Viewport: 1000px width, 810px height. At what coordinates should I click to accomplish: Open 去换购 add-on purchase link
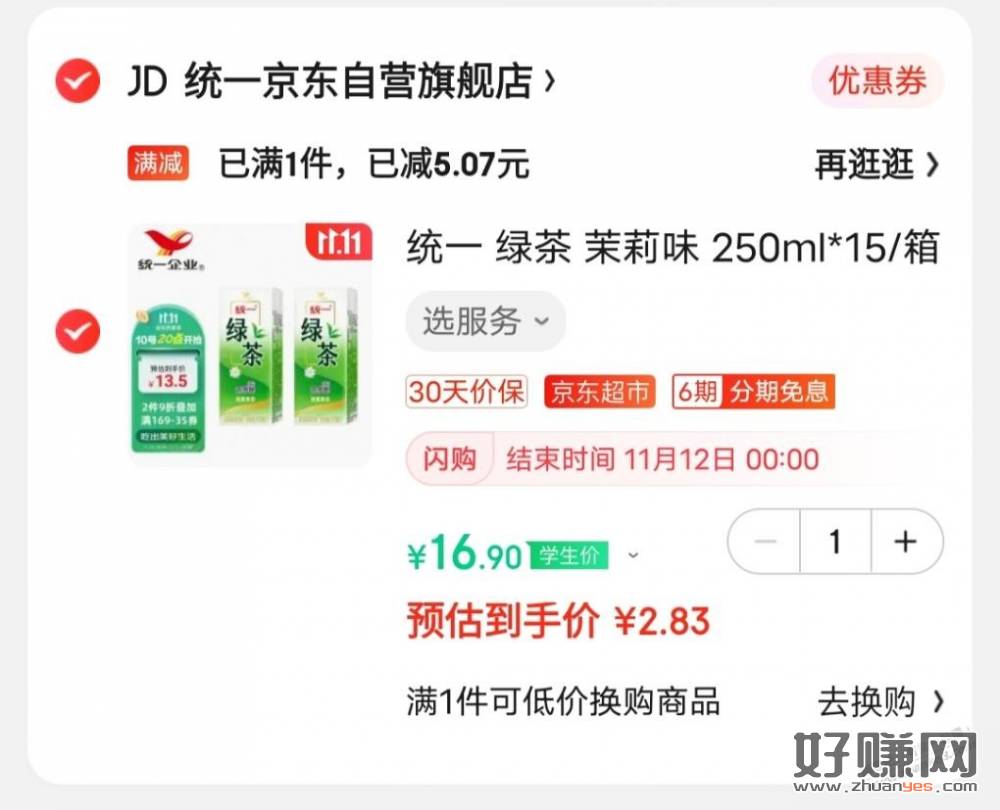pyautogui.click(x=880, y=702)
